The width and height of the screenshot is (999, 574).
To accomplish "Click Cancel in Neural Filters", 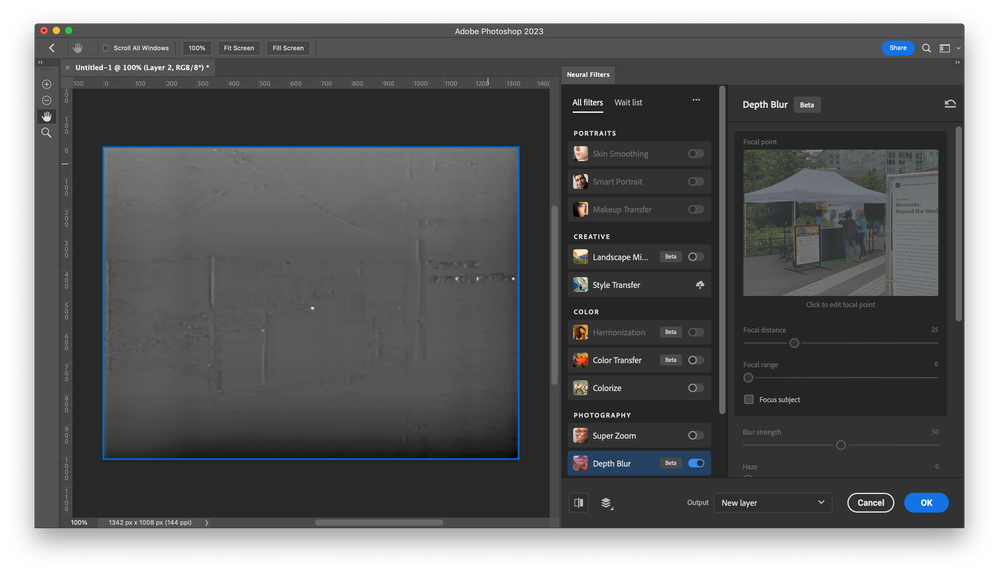I will (x=870, y=503).
